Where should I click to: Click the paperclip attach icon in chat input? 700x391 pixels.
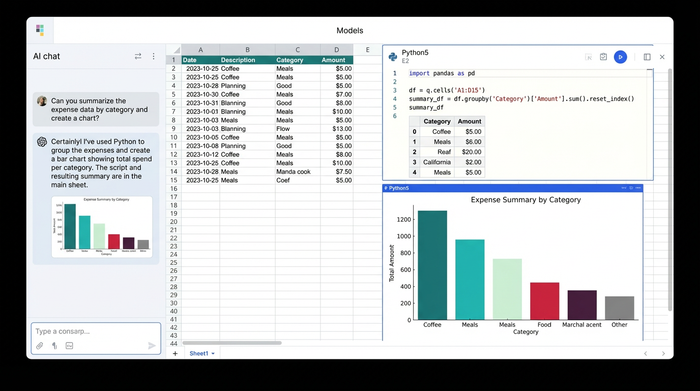click(40, 345)
